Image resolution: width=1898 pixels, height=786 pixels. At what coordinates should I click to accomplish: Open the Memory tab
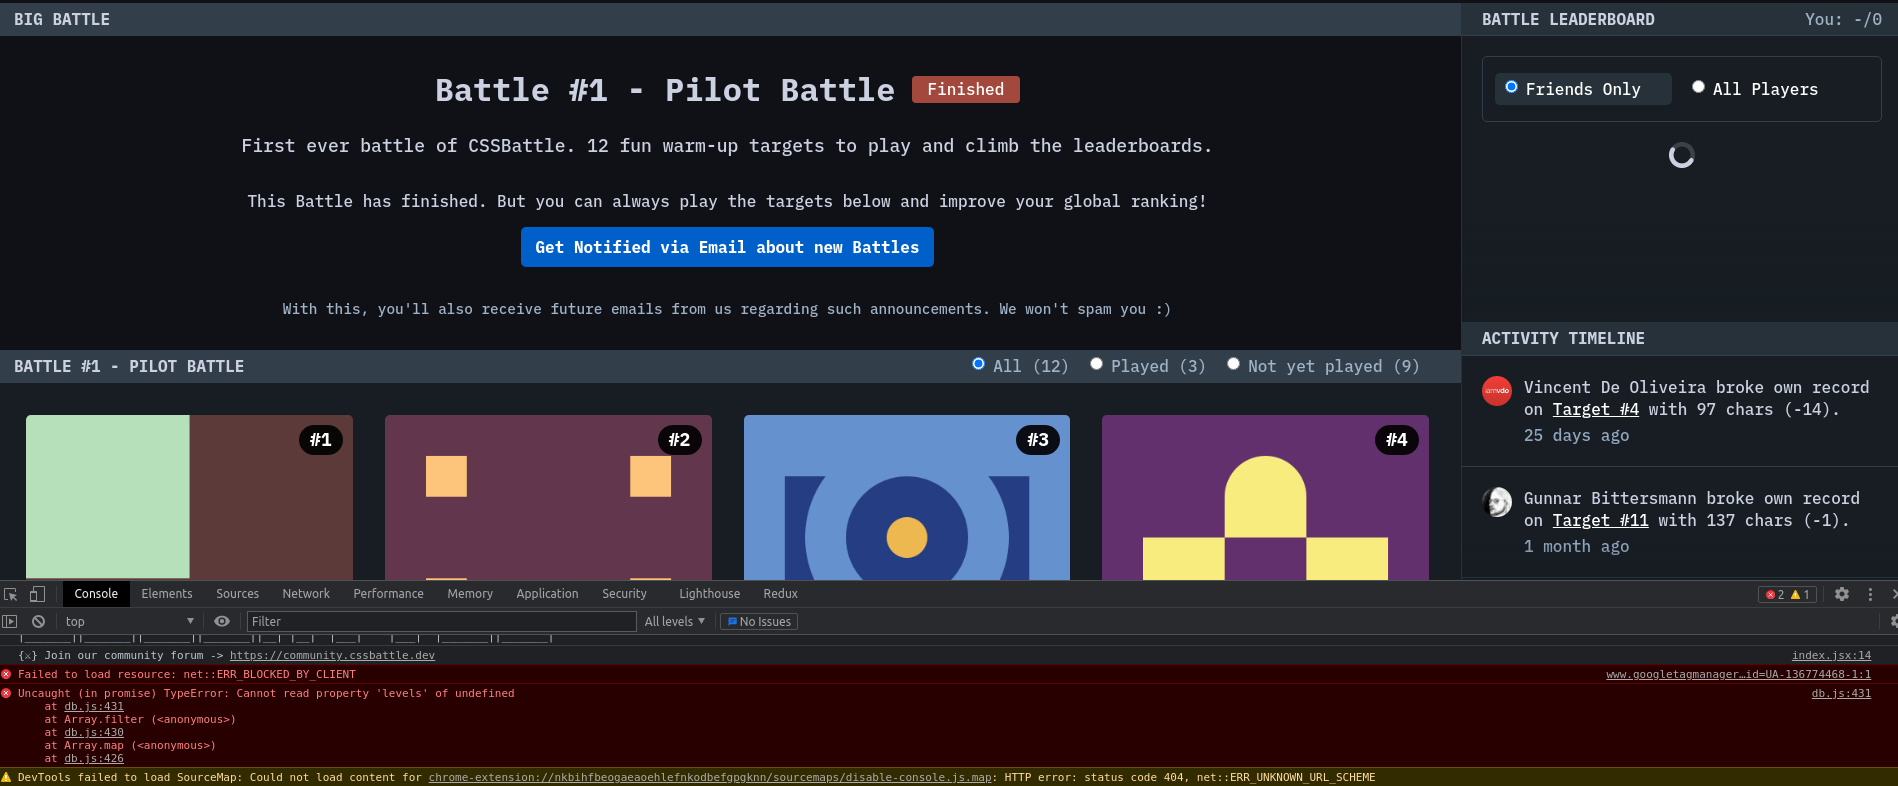[470, 594]
